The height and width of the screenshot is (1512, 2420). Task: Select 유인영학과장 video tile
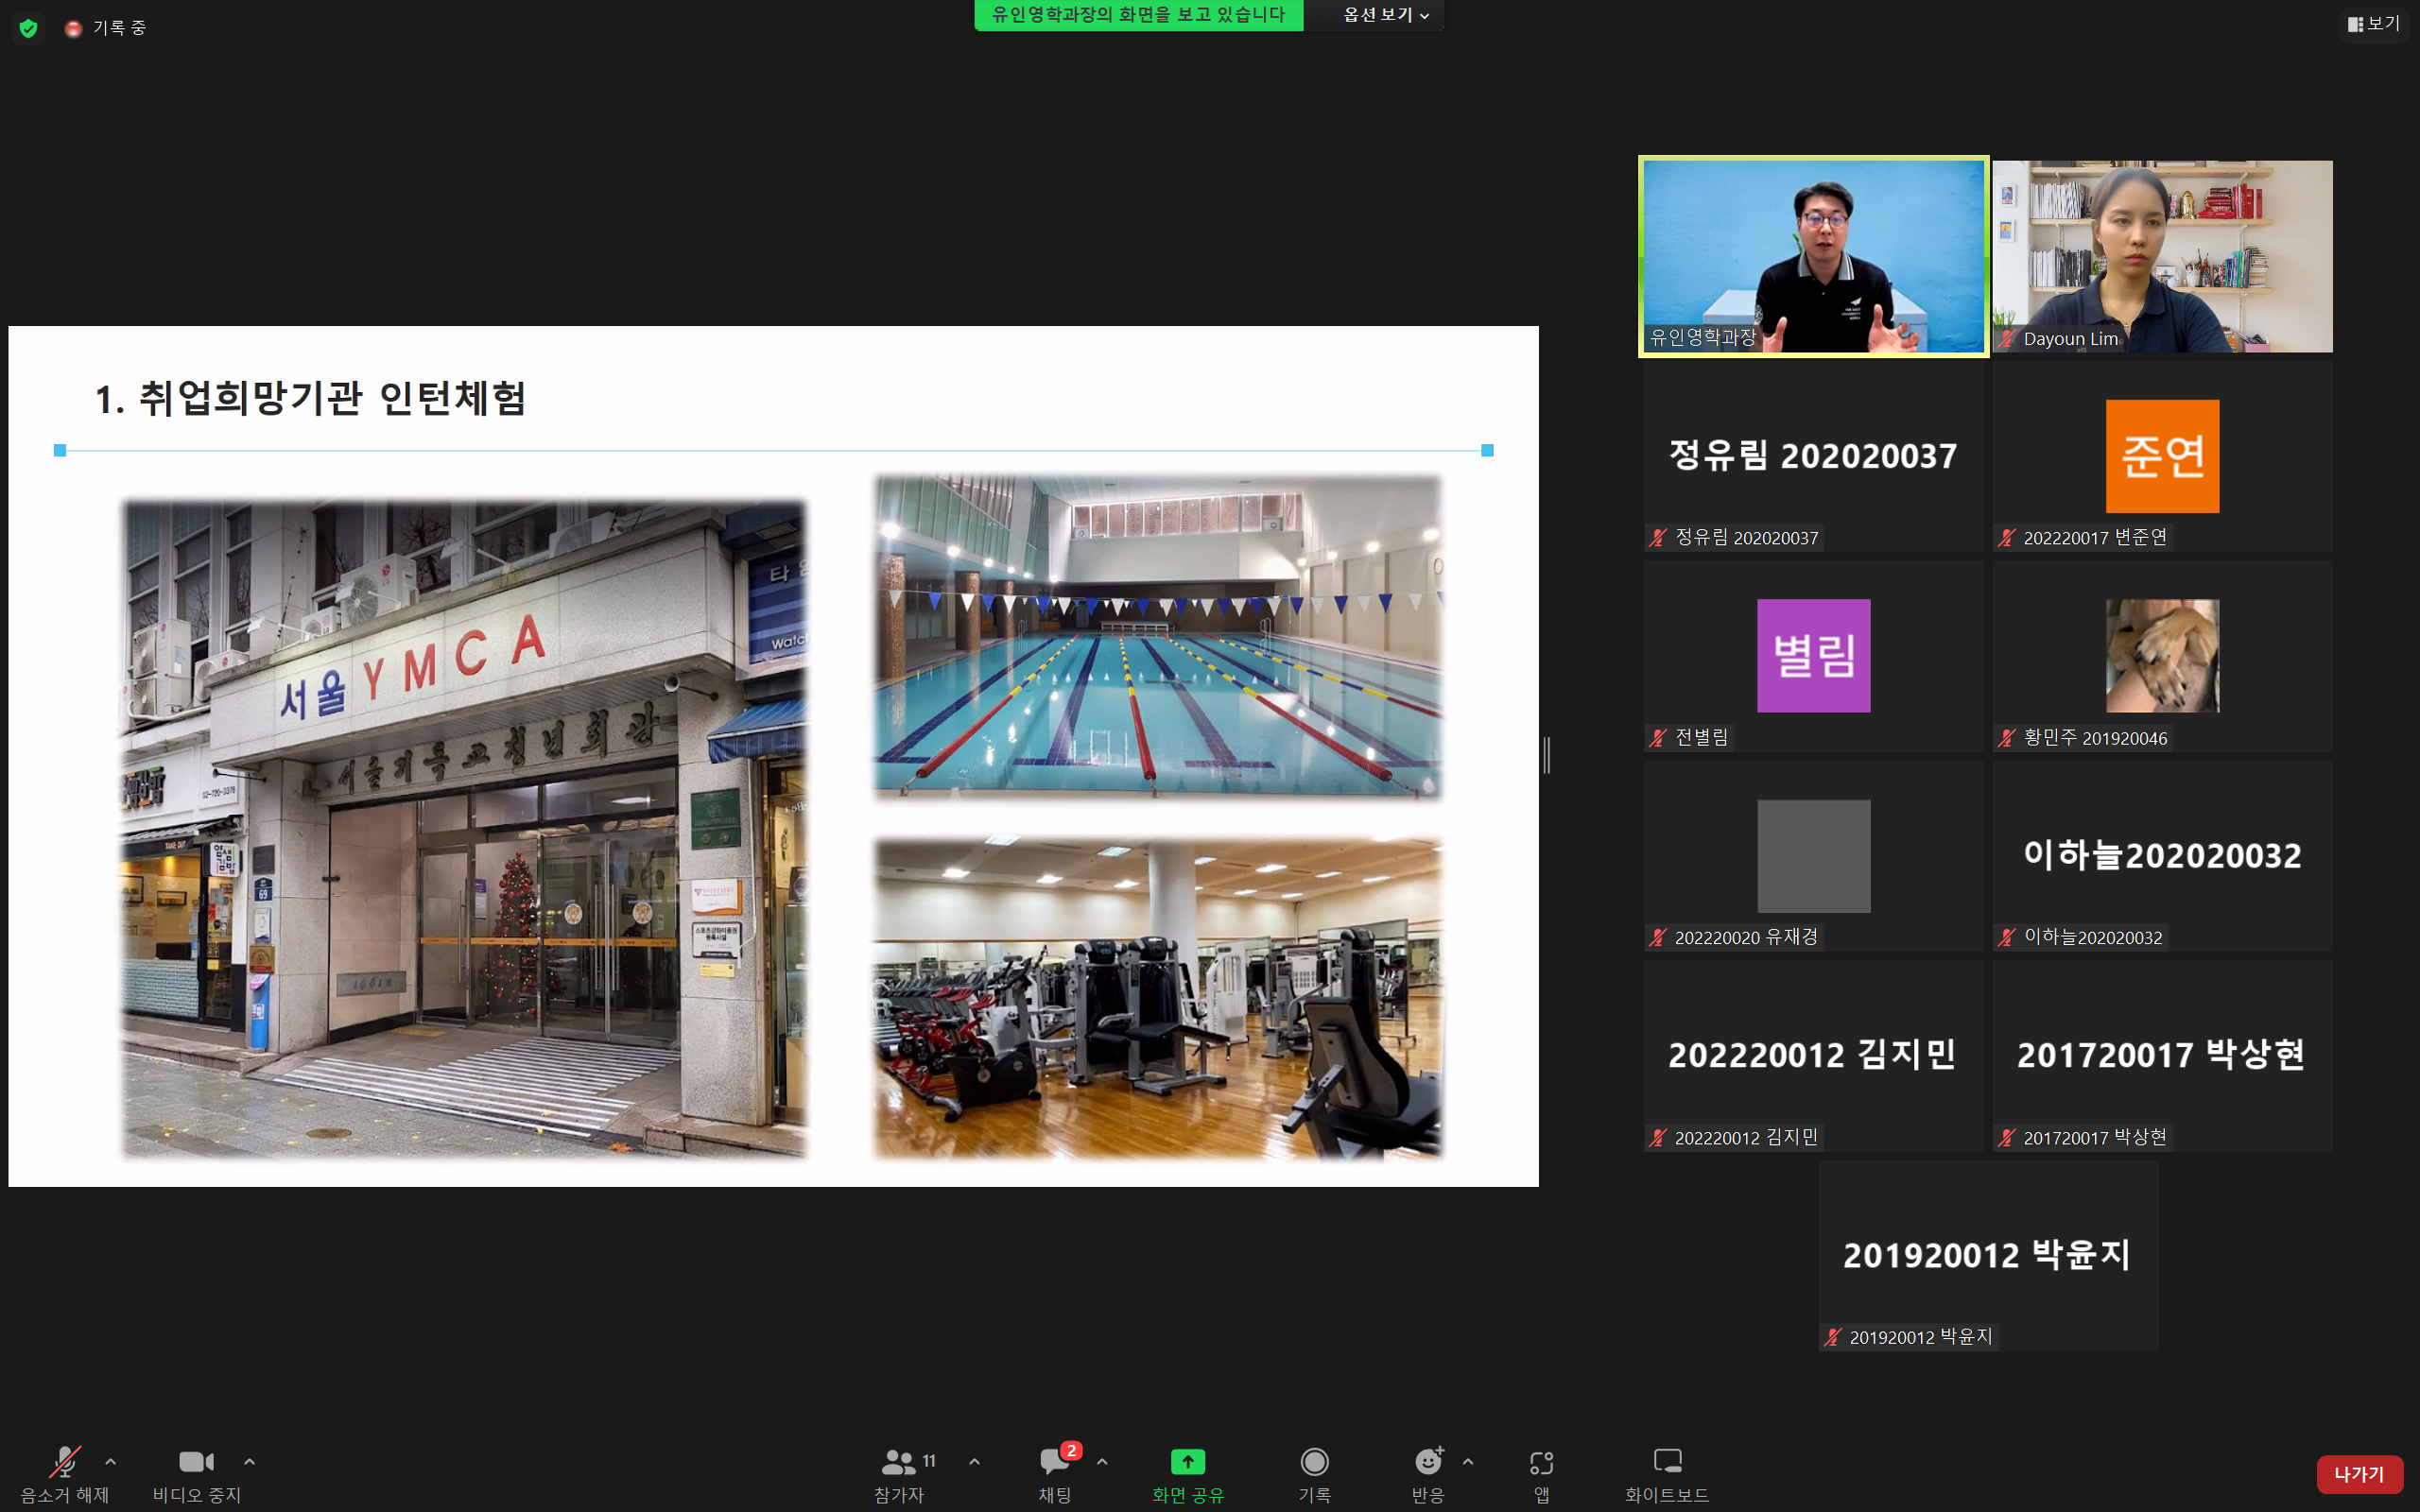tap(1813, 256)
